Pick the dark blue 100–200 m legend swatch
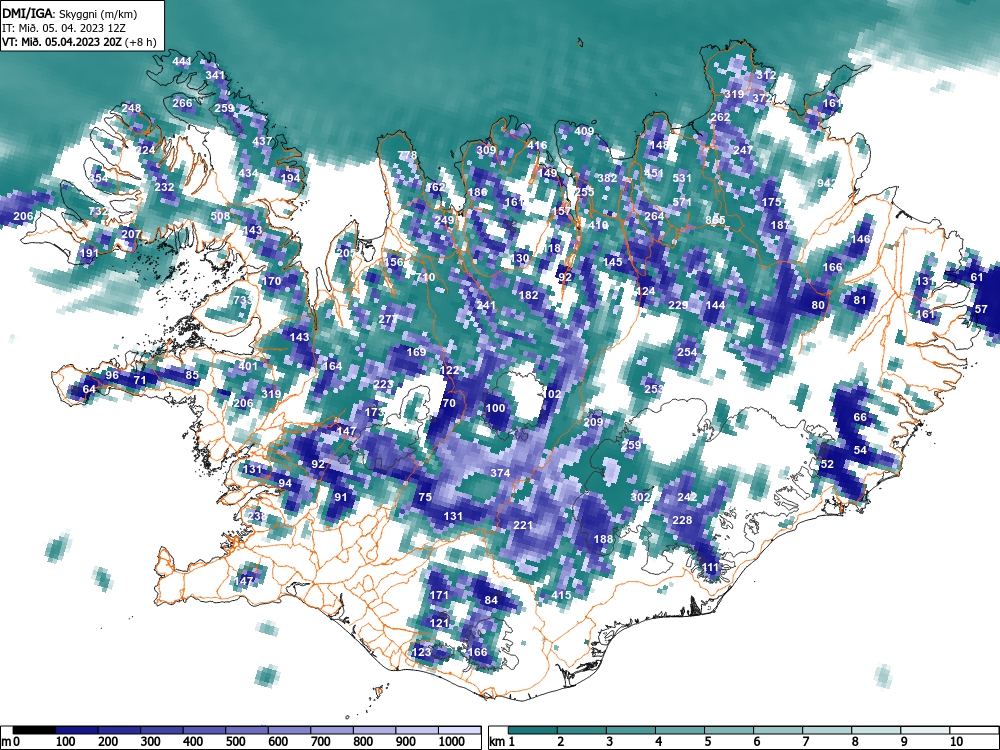1000x750 pixels. [x=77, y=730]
